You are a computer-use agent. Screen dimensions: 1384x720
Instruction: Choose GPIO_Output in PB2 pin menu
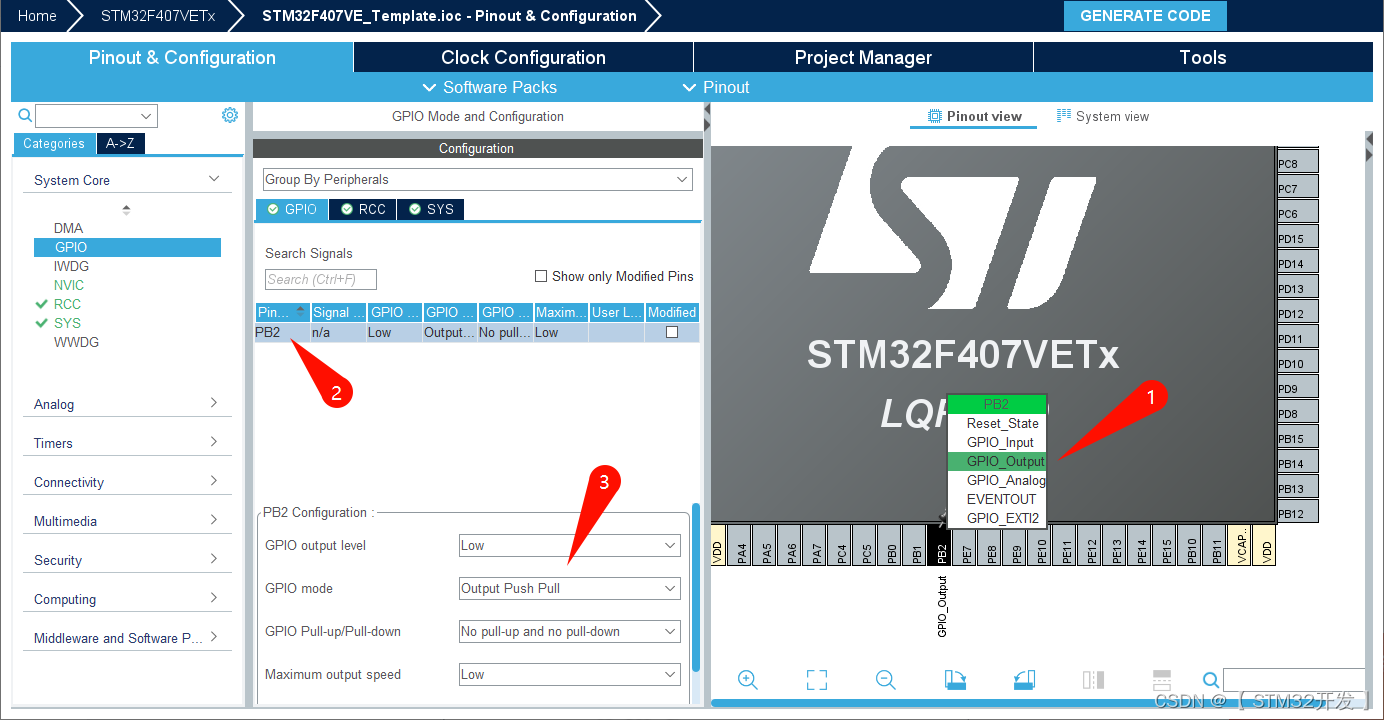pyautogui.click(x=997, y=462)
